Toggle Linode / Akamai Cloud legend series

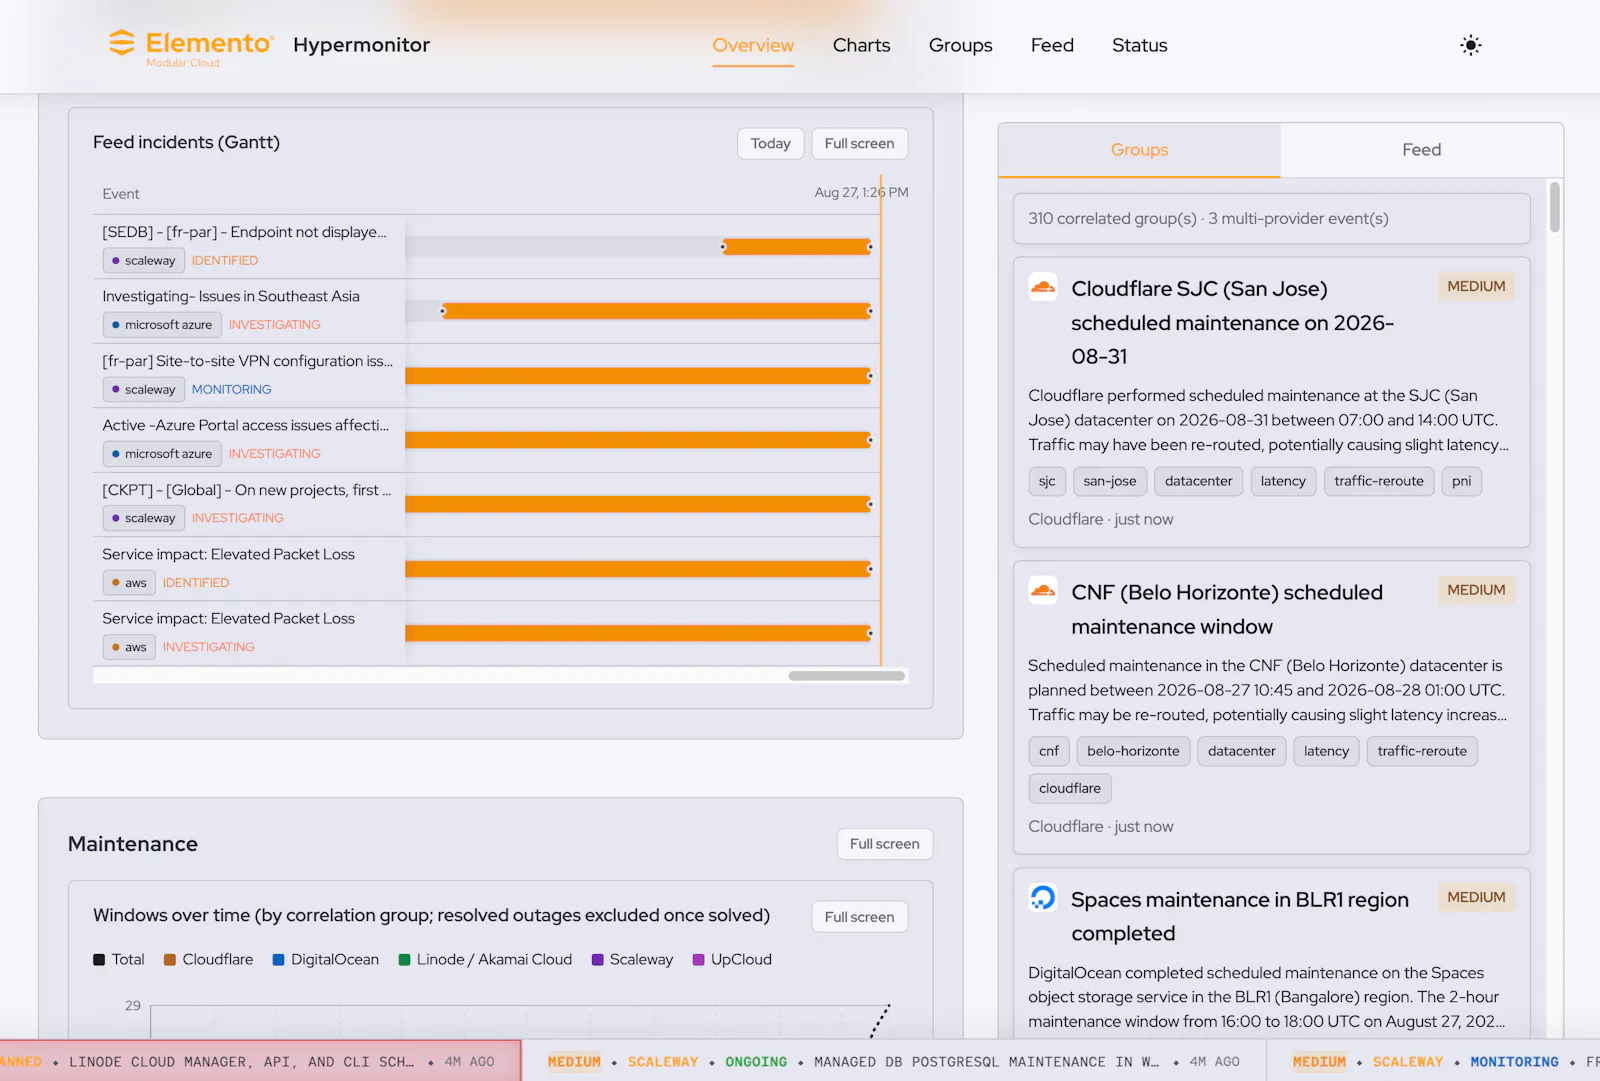tap(485, 959)
